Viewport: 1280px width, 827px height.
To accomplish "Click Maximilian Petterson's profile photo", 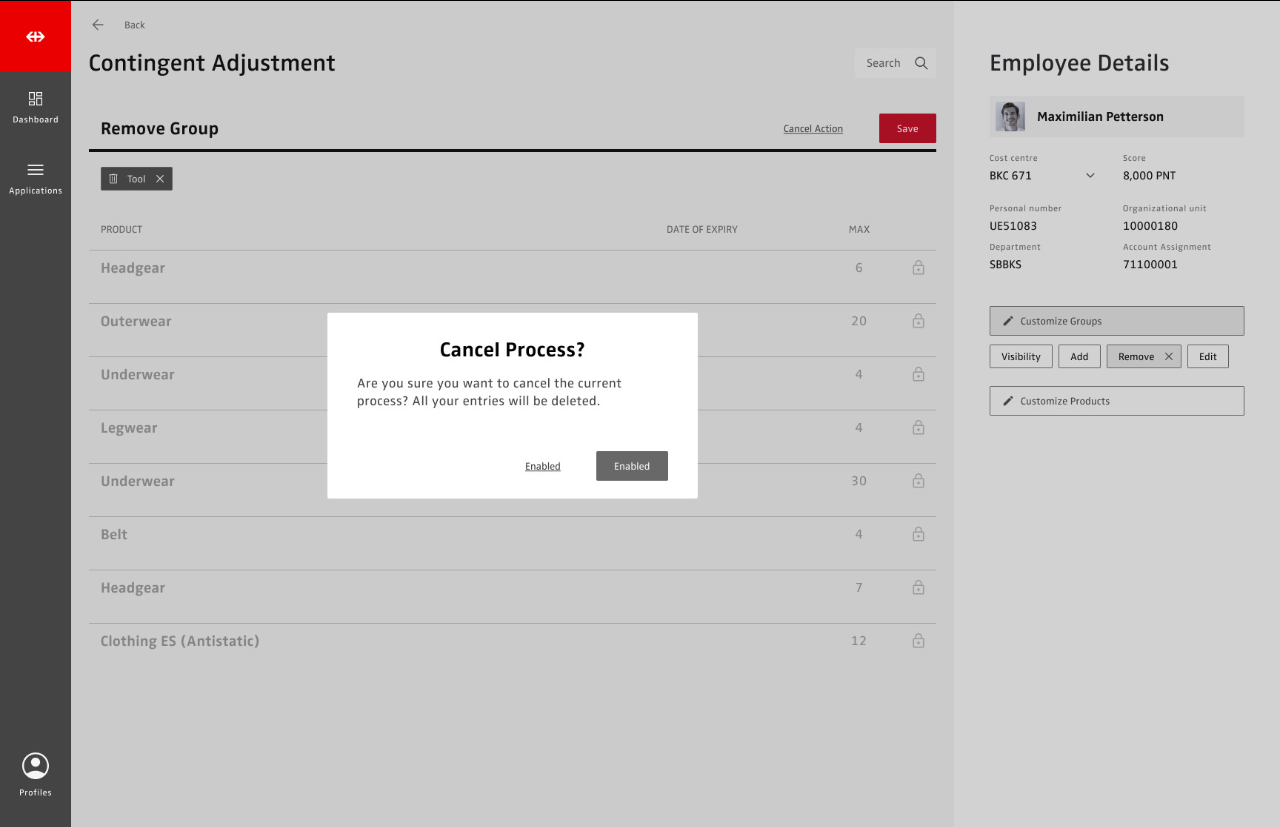I will (x=1010, y=117).
